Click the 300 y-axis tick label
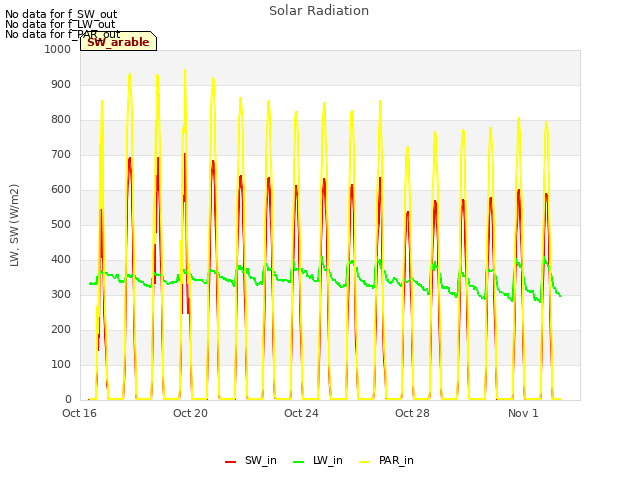The height and width of the screenshot is (480, 640). tap(61, 294)
